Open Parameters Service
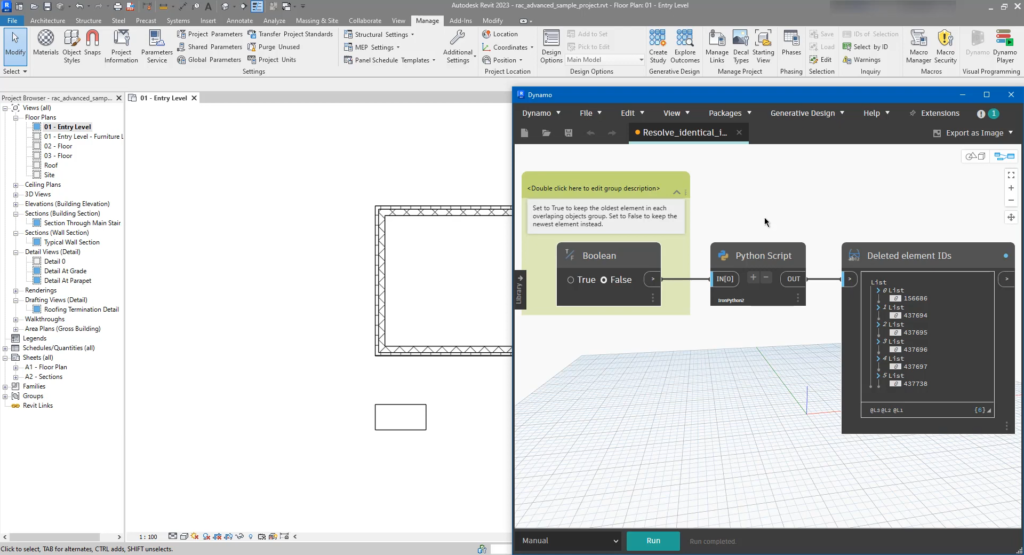This screenshot has height=555, width=1024. point(157,46)
